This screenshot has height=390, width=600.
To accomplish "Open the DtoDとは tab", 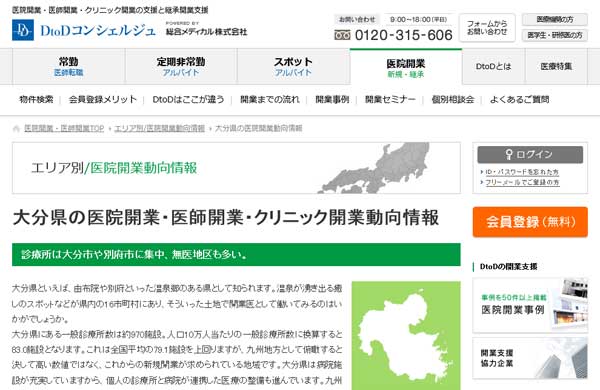I will click(494, 66).
